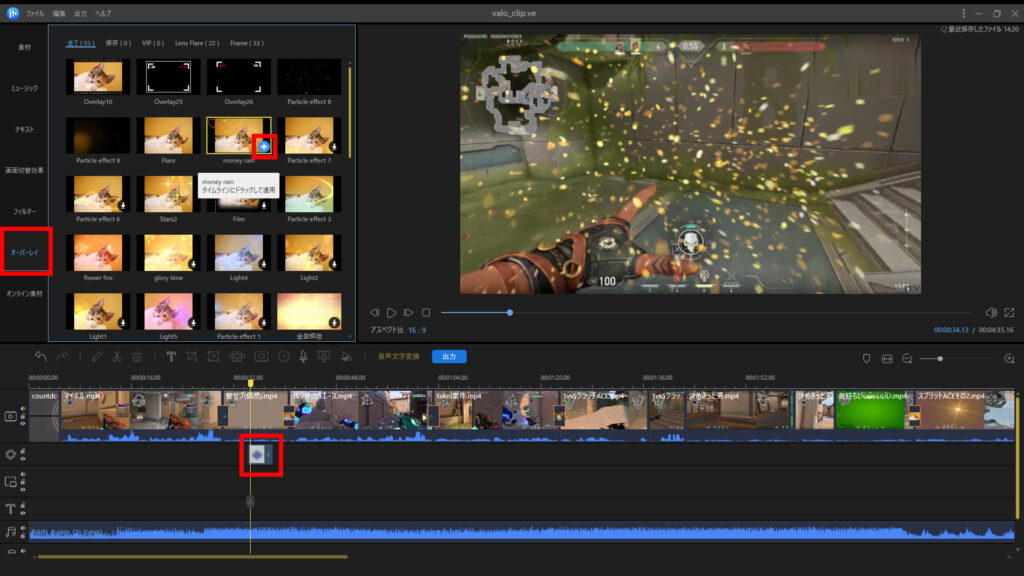The height and width of the screenshot is (576, 1024).
Task: Open the ファイル menu
Action: click(35, 13)
